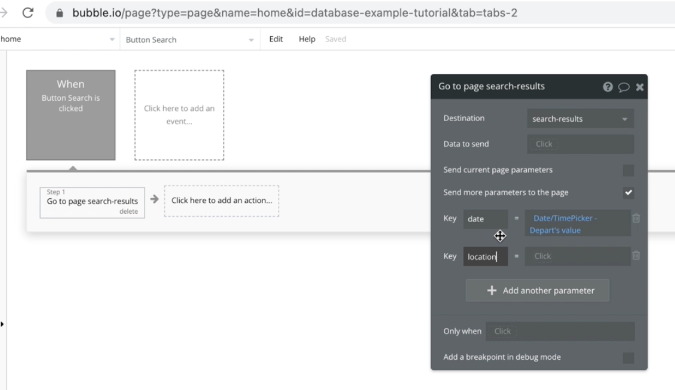Open the Help menu

click(x=307, y=39)
